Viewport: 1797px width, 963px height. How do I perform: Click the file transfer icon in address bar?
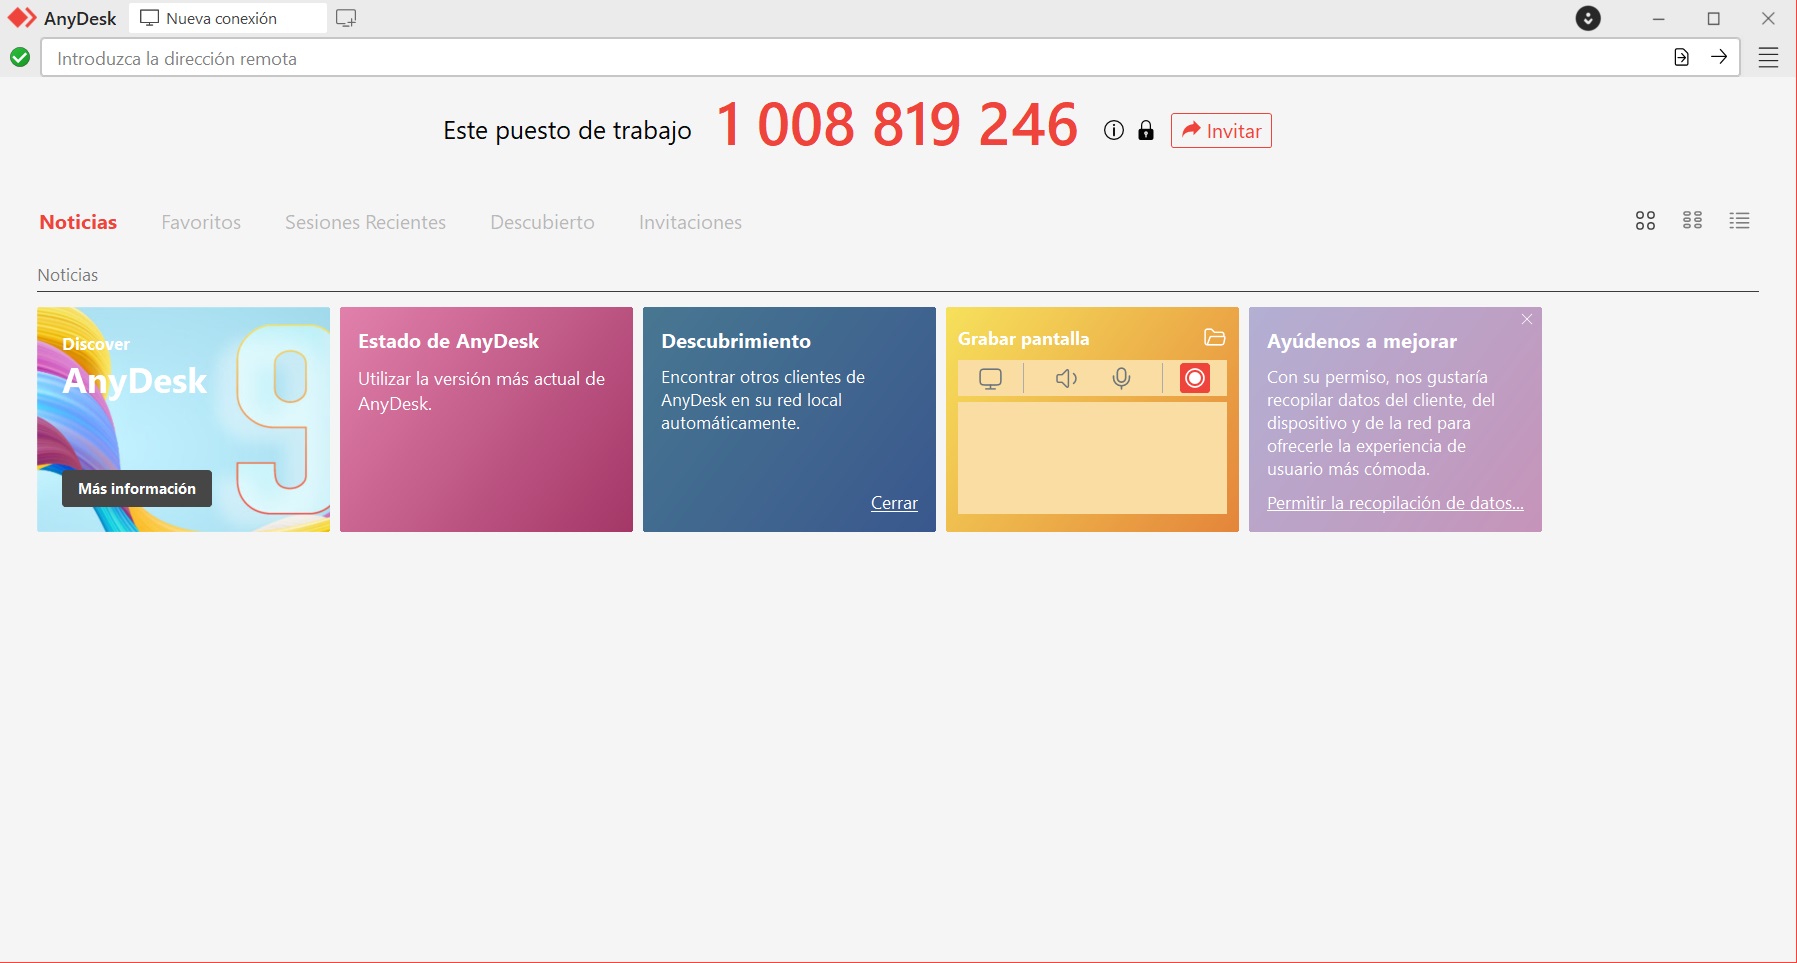click(x=1681, y=58)
